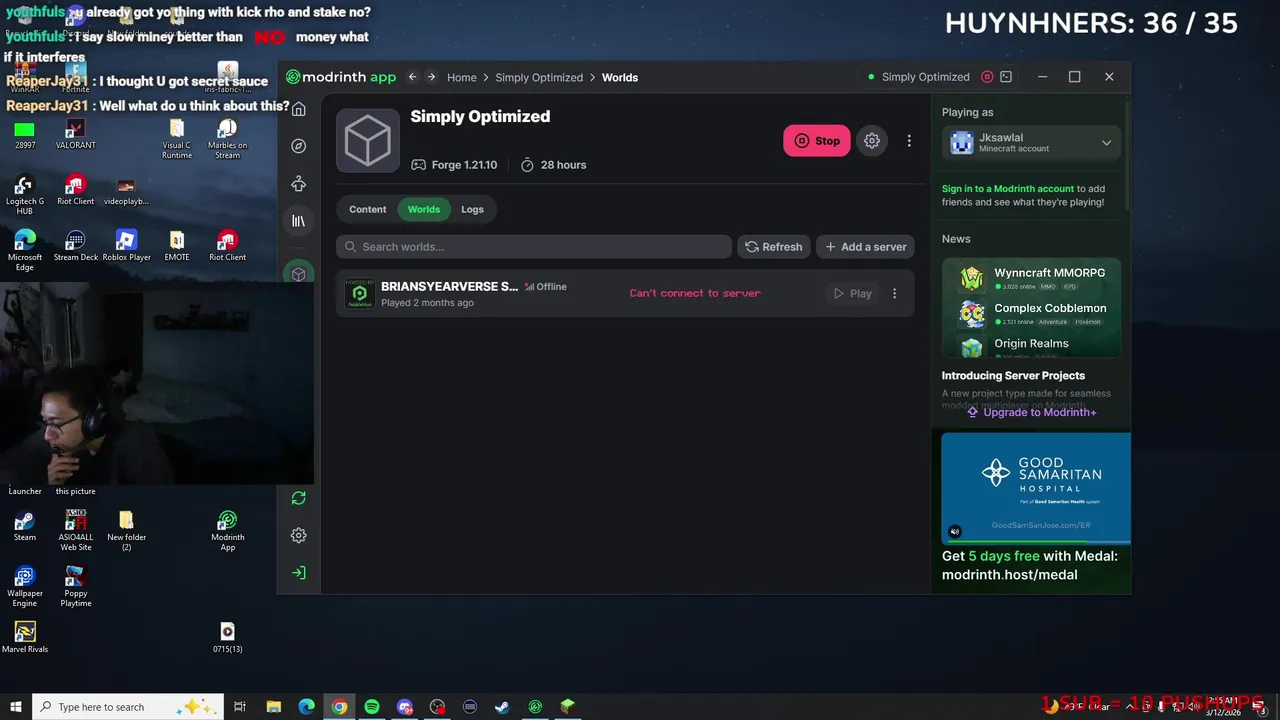Open the Home icon in Modrinth sidebar
Screen dimensions: 1280x720
(x=298, y=109)
